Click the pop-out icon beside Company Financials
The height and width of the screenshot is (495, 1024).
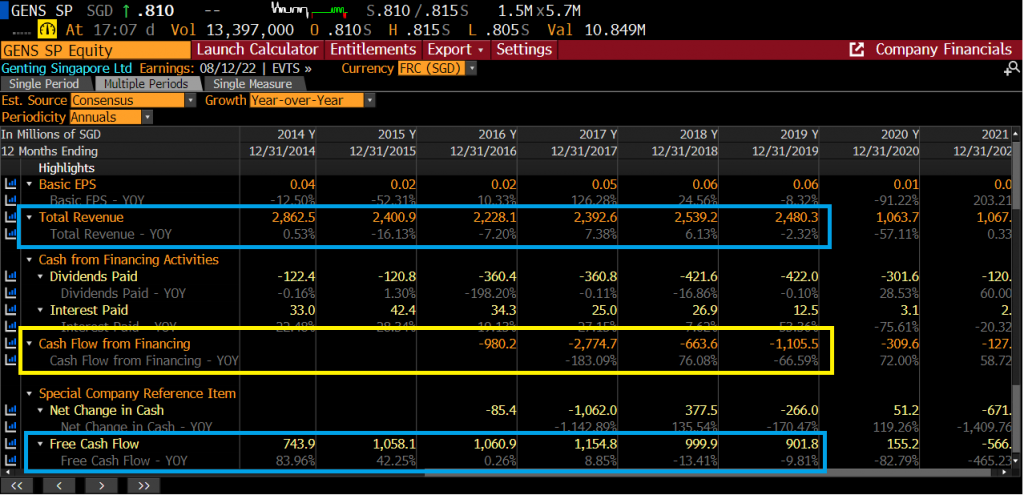(856, 49)
